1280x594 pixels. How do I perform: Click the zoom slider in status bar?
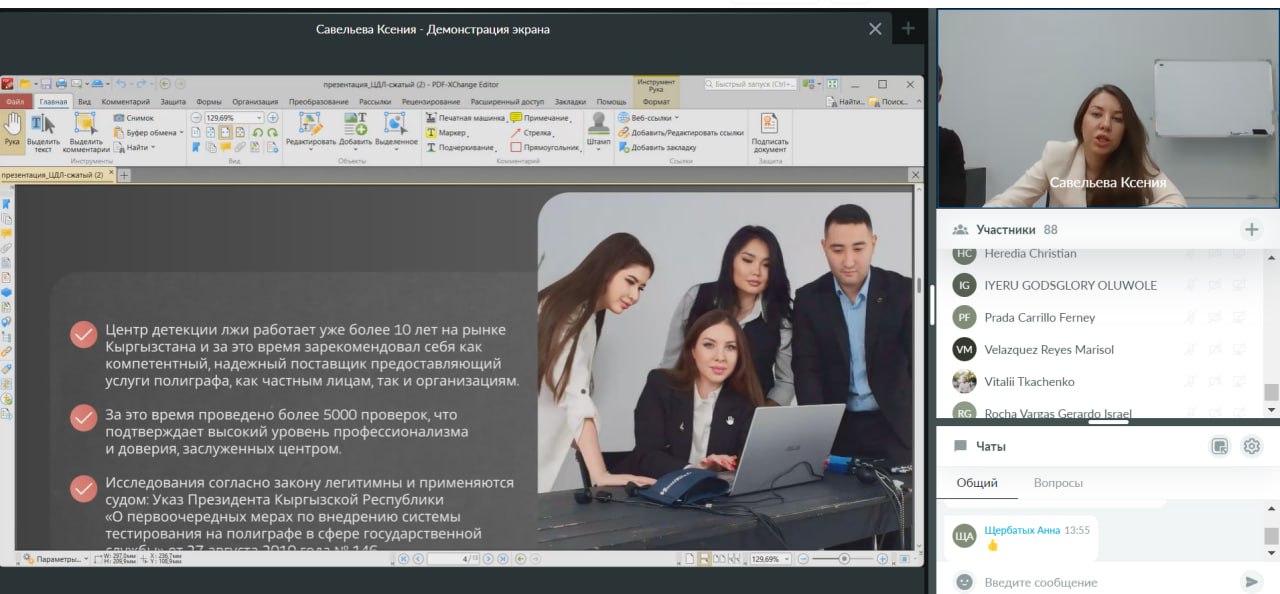point(844,559)
